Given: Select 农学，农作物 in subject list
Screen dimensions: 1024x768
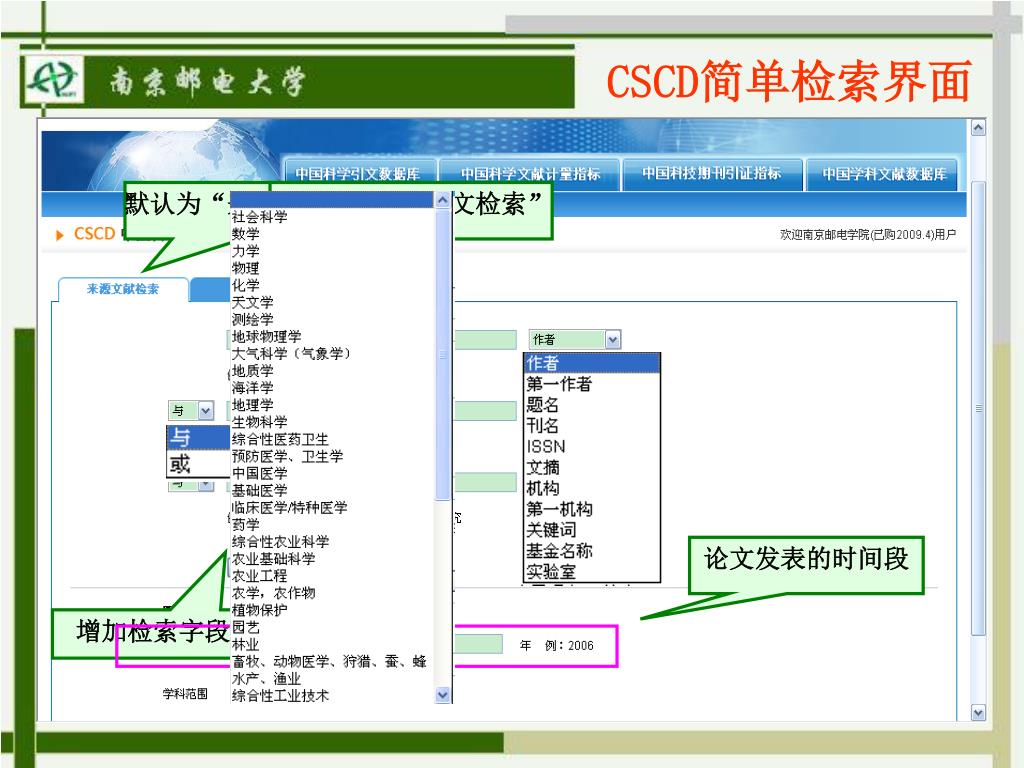Looking at the screenshot, I should (332, 593).
